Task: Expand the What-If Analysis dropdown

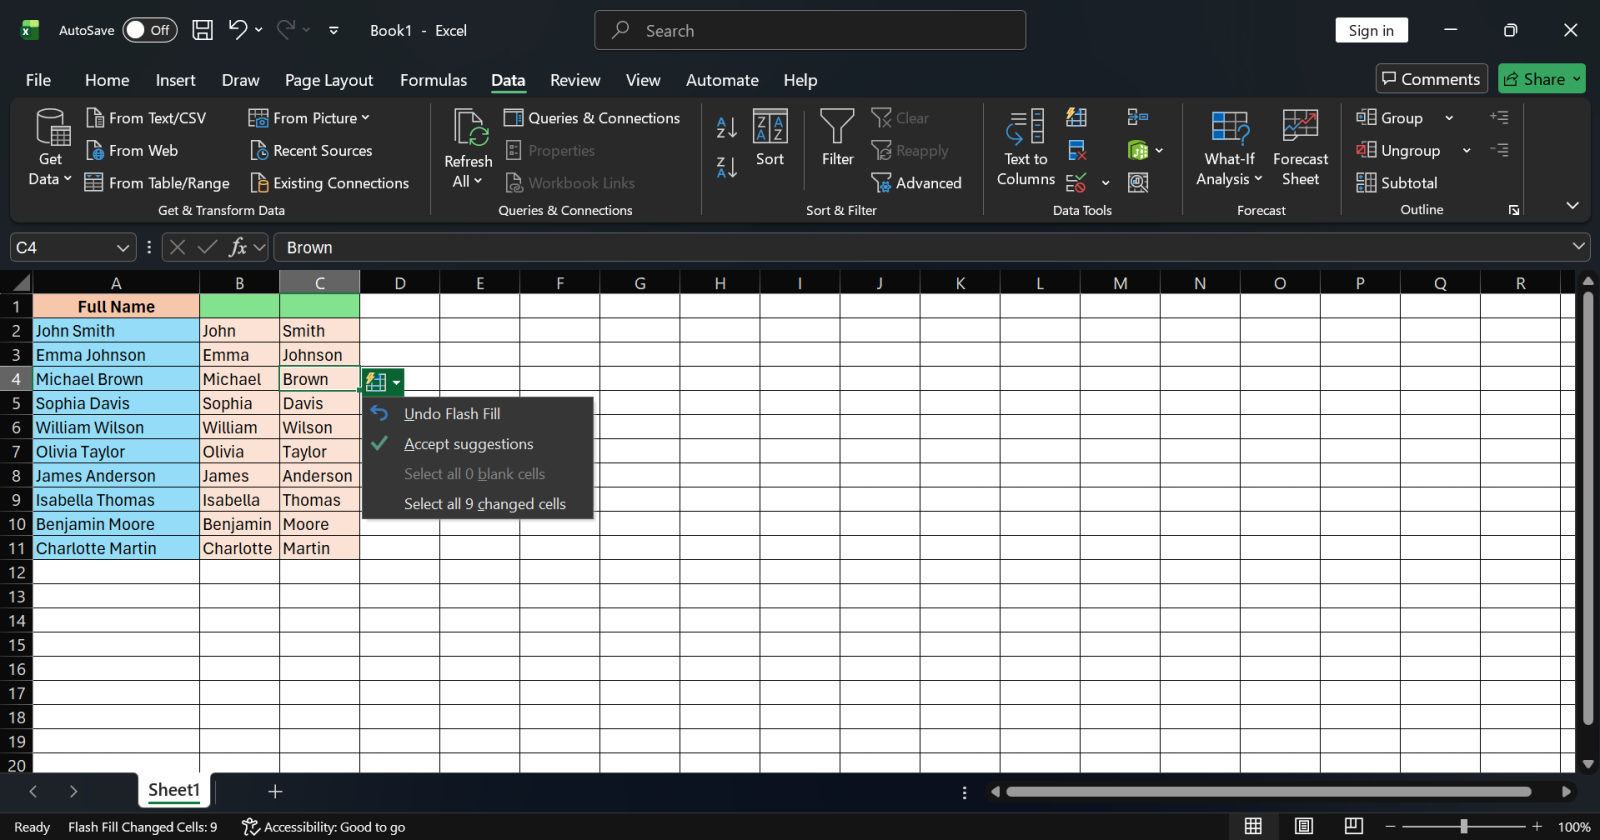Action: pyautogui.click(x=1229, y=147)
